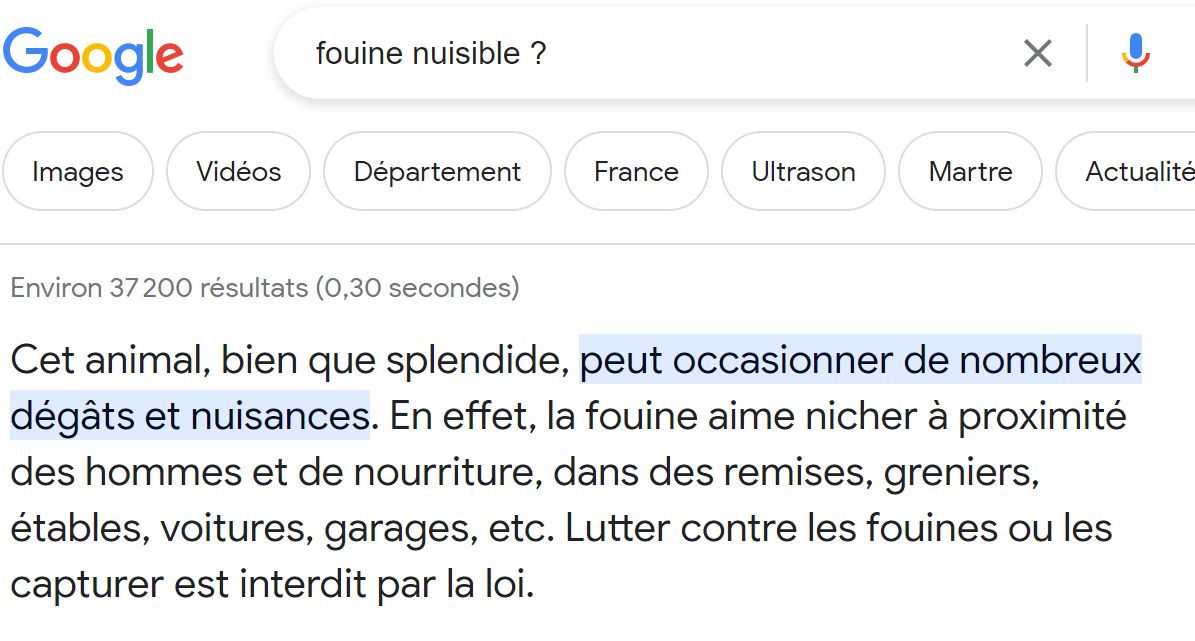
Task: Apply the France filter chip
Action: click(636, 171)
